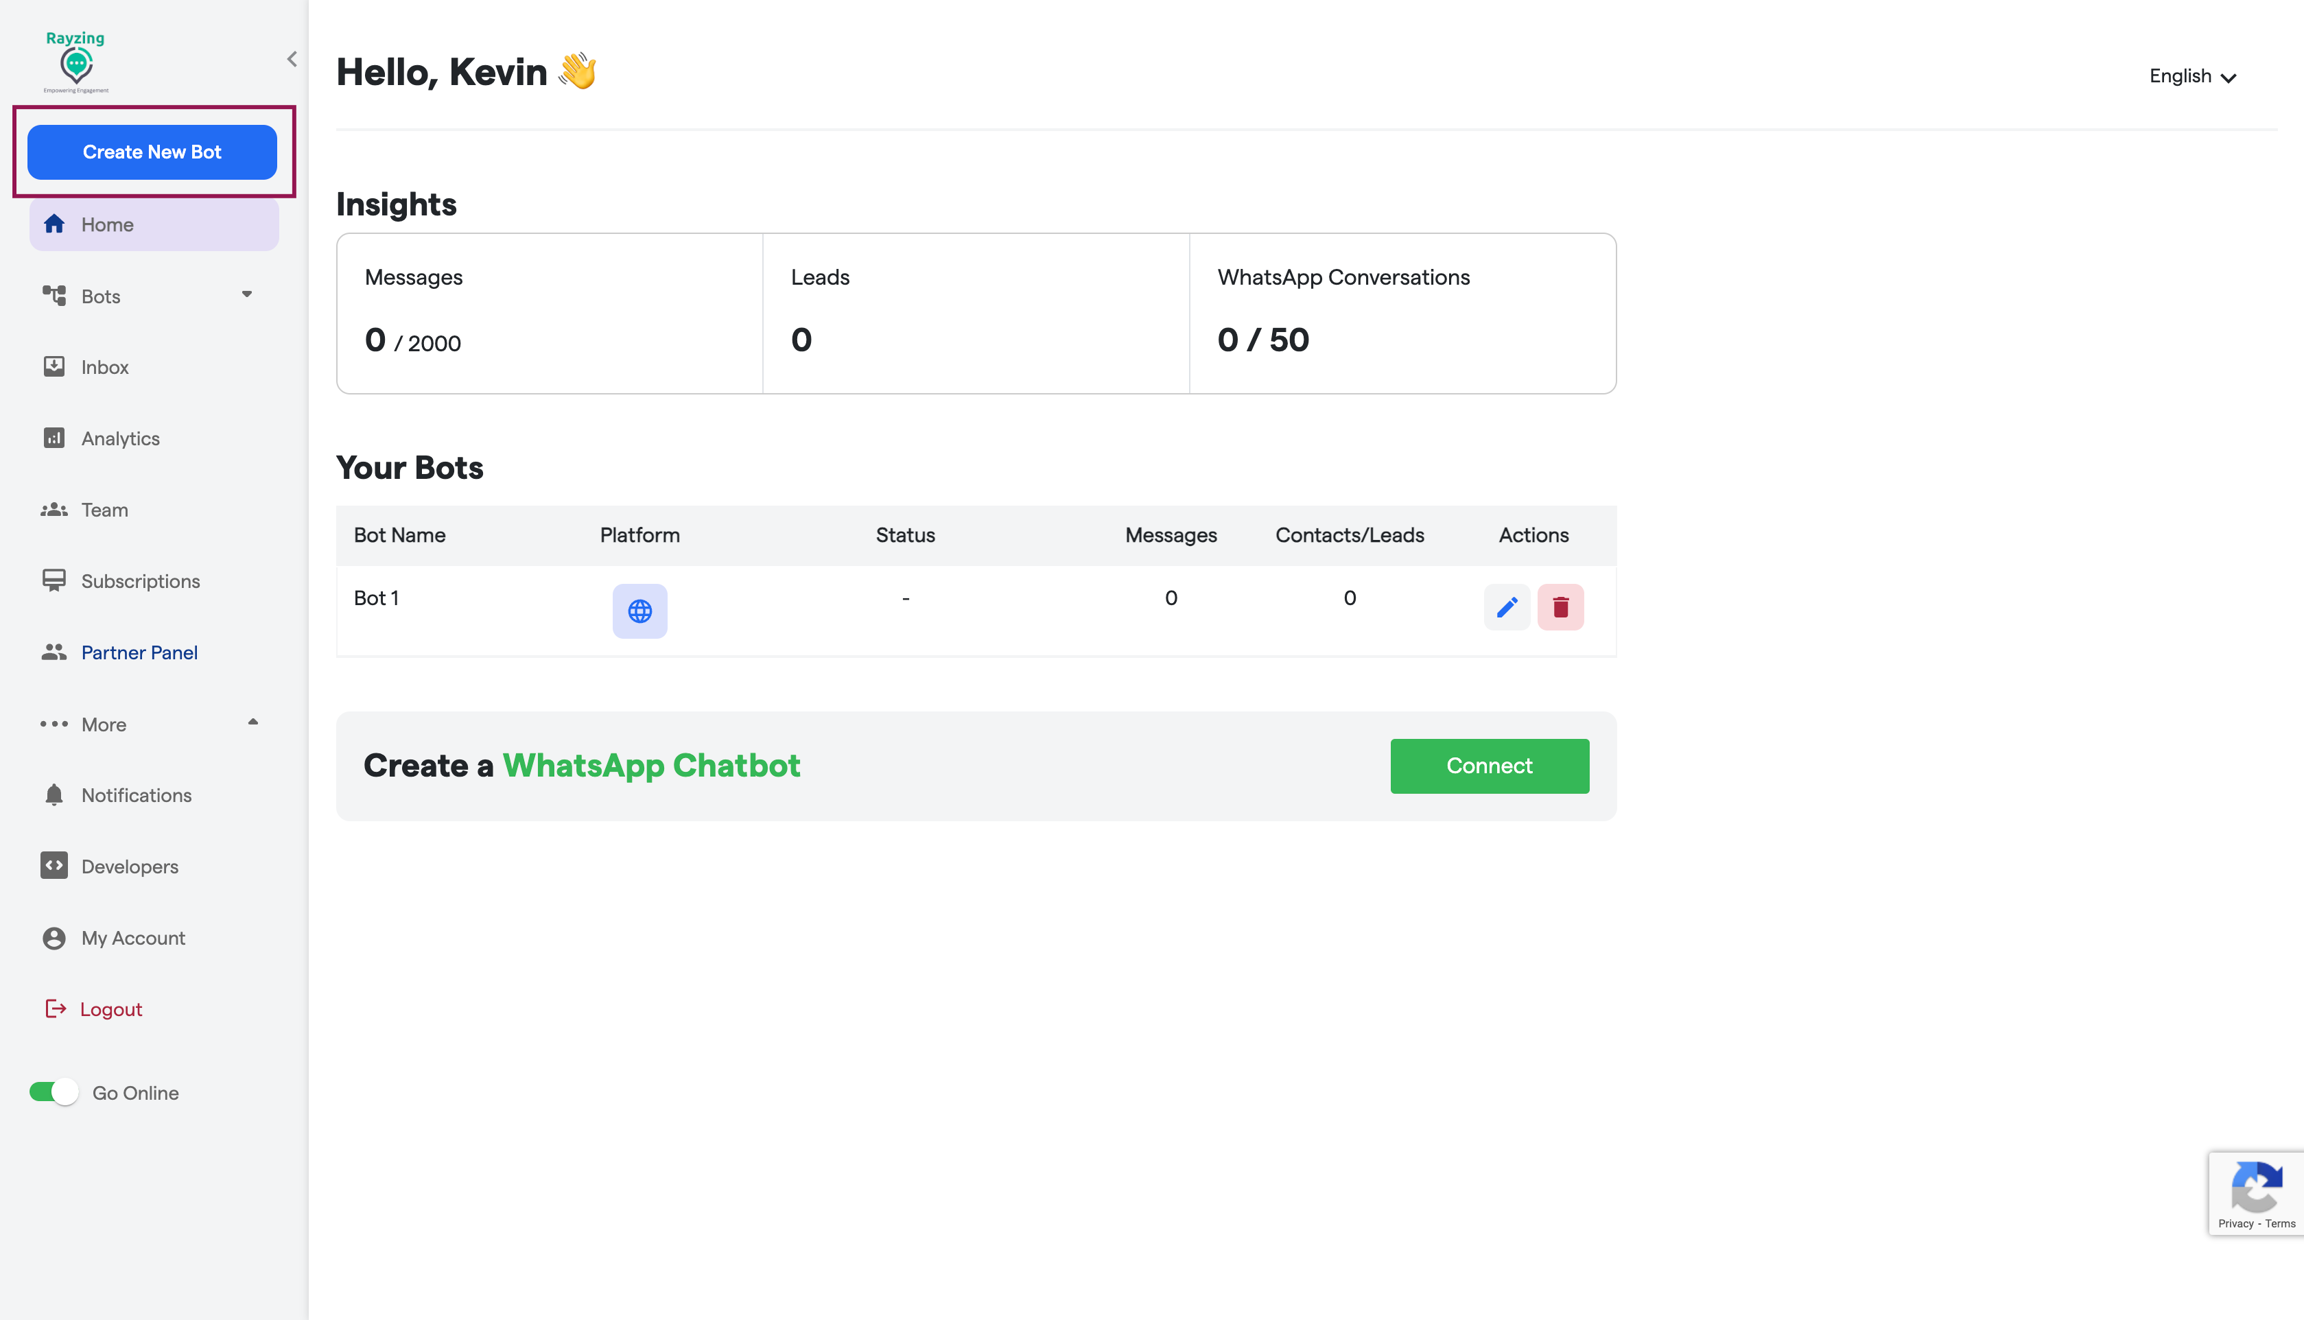Click the green Connect button
This screenshot has width=2304, height=1320.
(1489, 766)
